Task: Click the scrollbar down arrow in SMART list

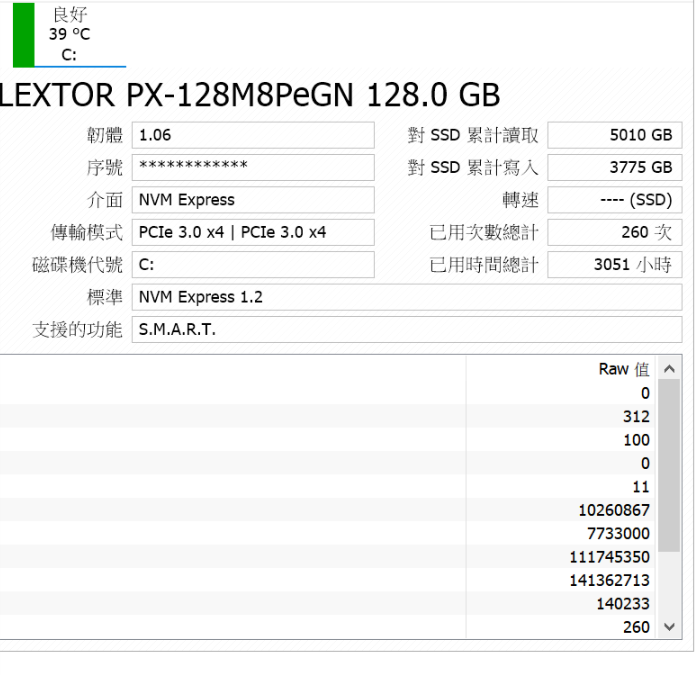Action: (x=669, y=627)
